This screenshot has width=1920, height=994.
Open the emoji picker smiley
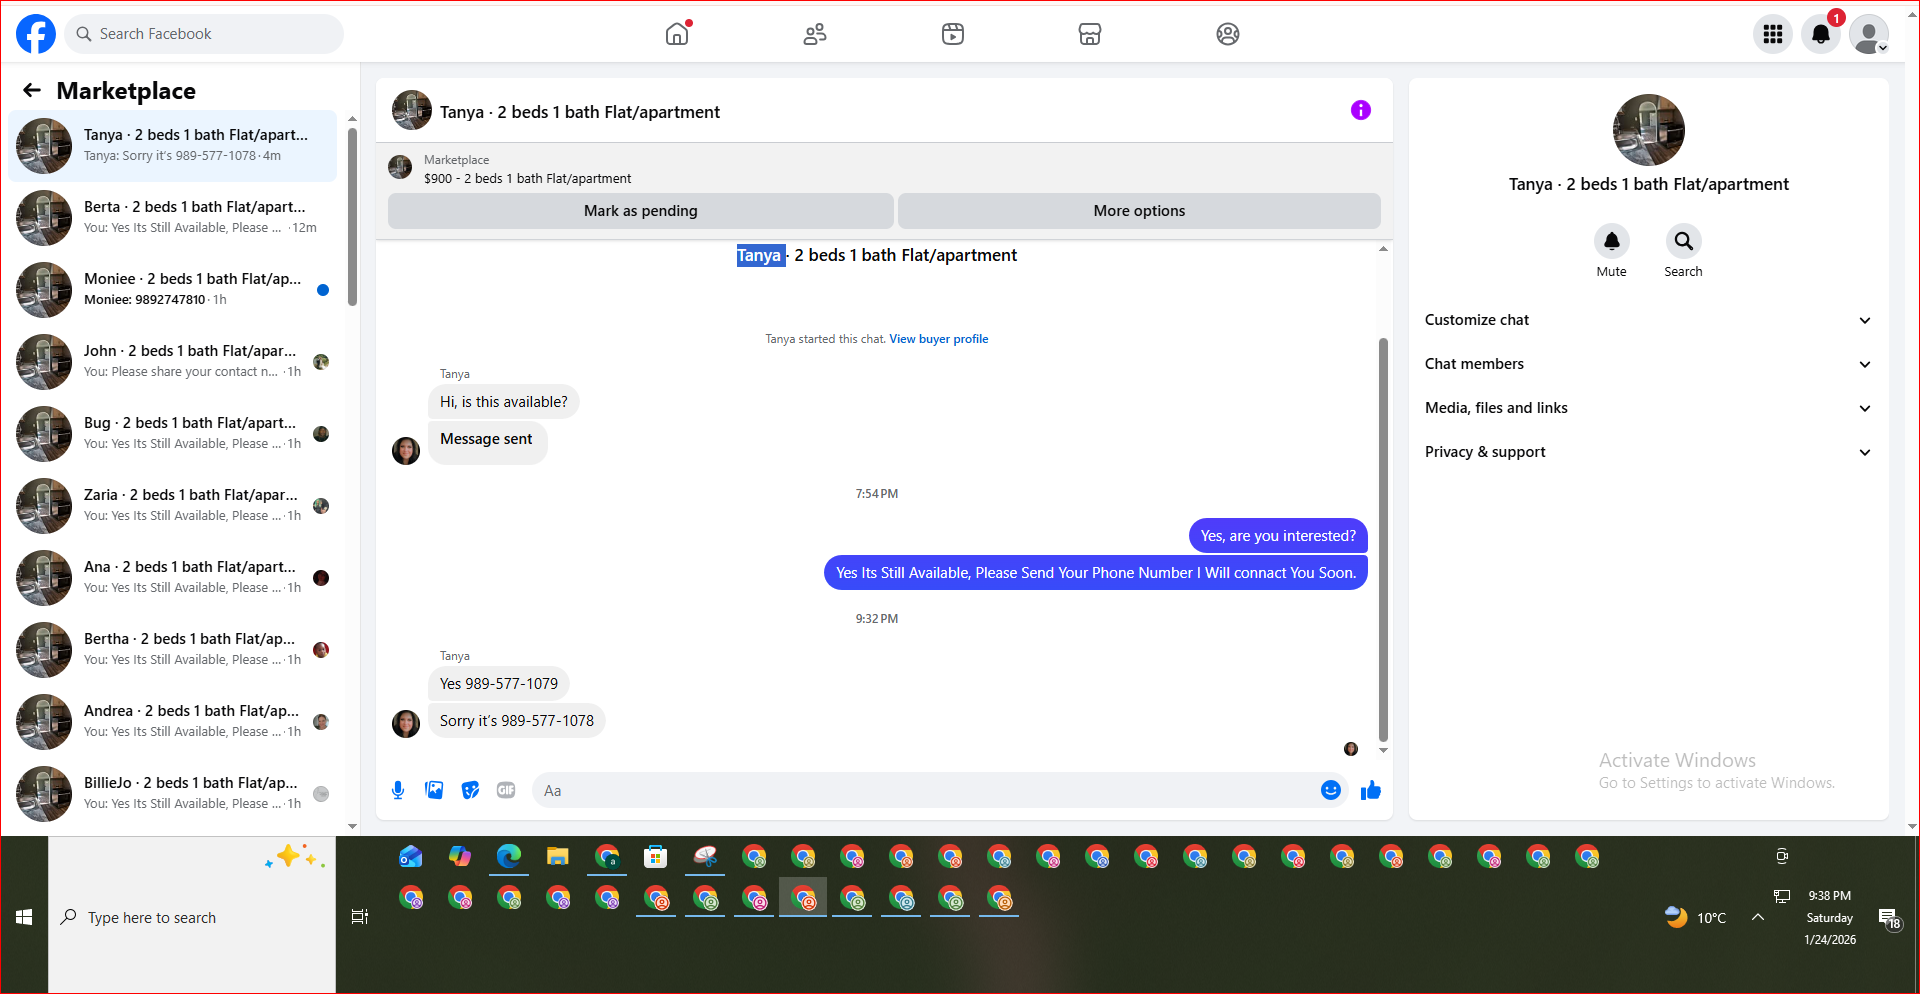[1331, 790]
